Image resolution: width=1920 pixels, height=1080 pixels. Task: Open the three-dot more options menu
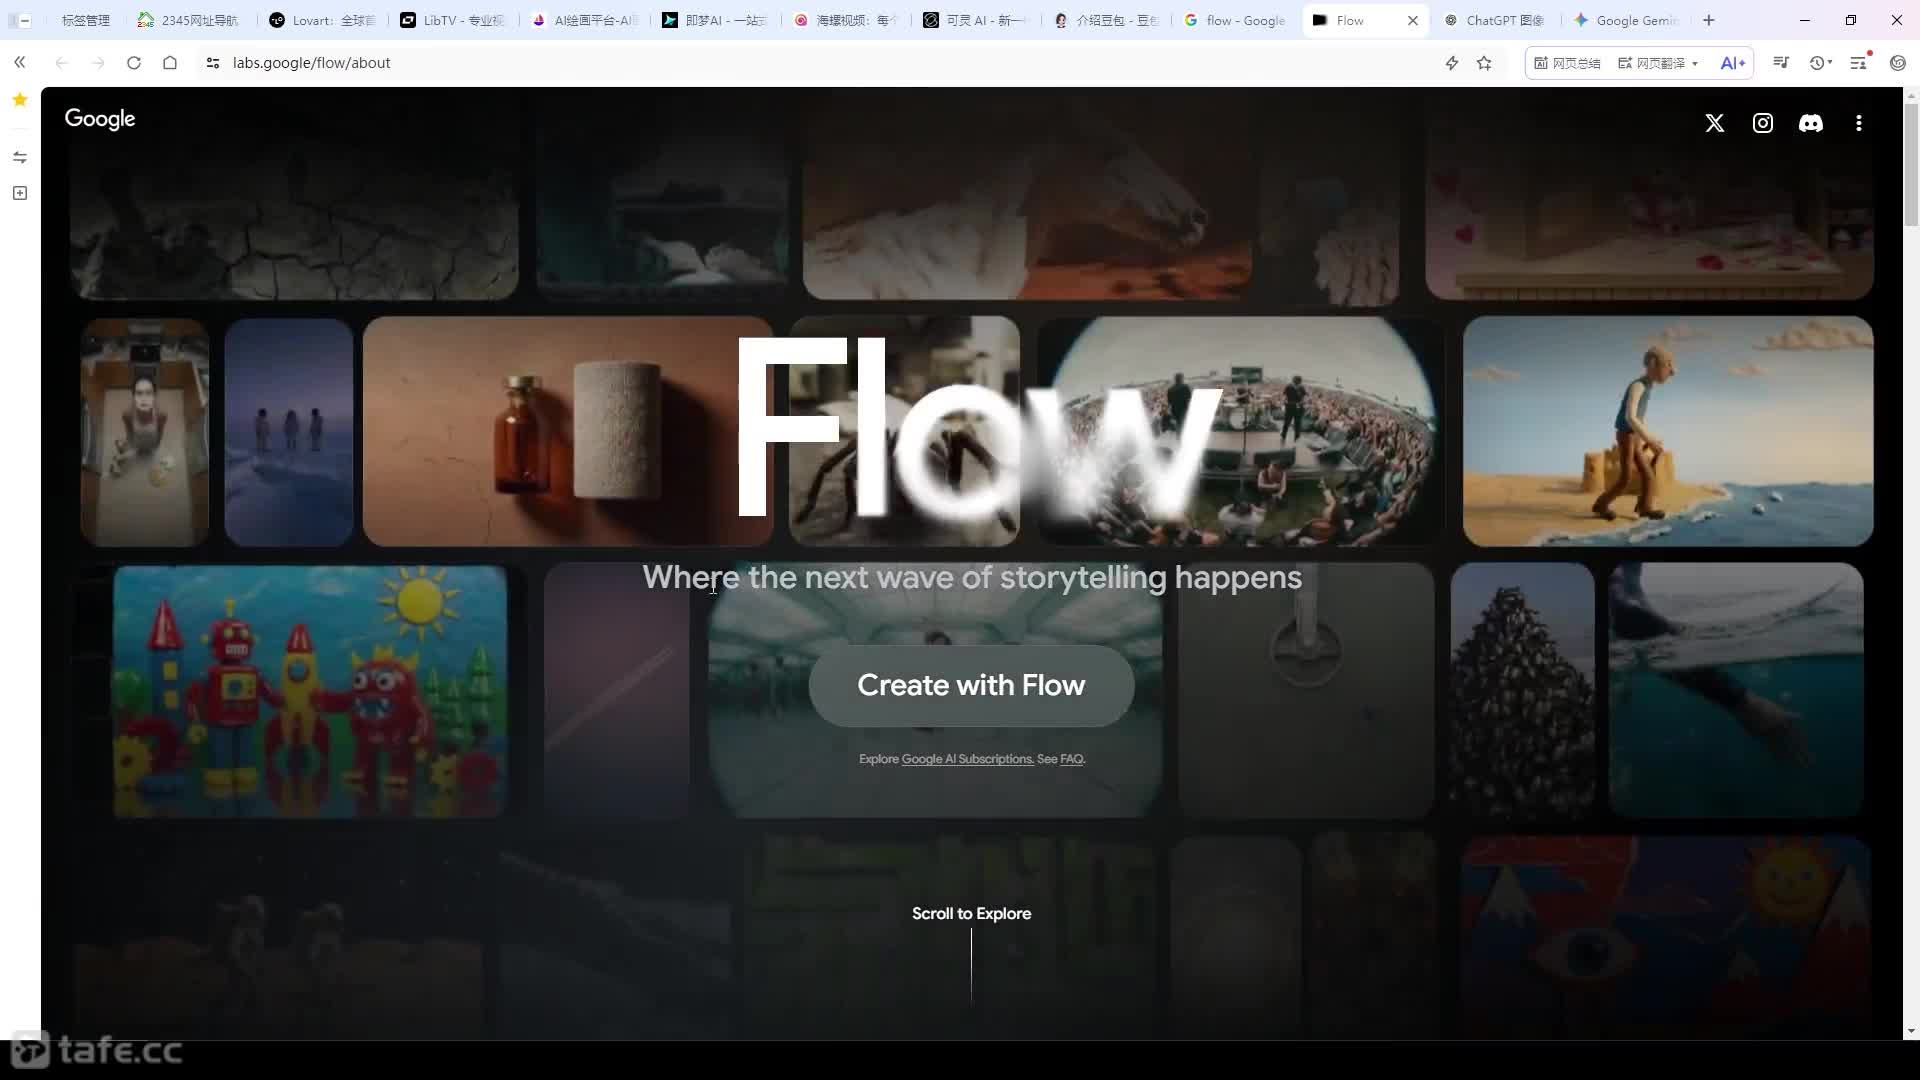1859,123
